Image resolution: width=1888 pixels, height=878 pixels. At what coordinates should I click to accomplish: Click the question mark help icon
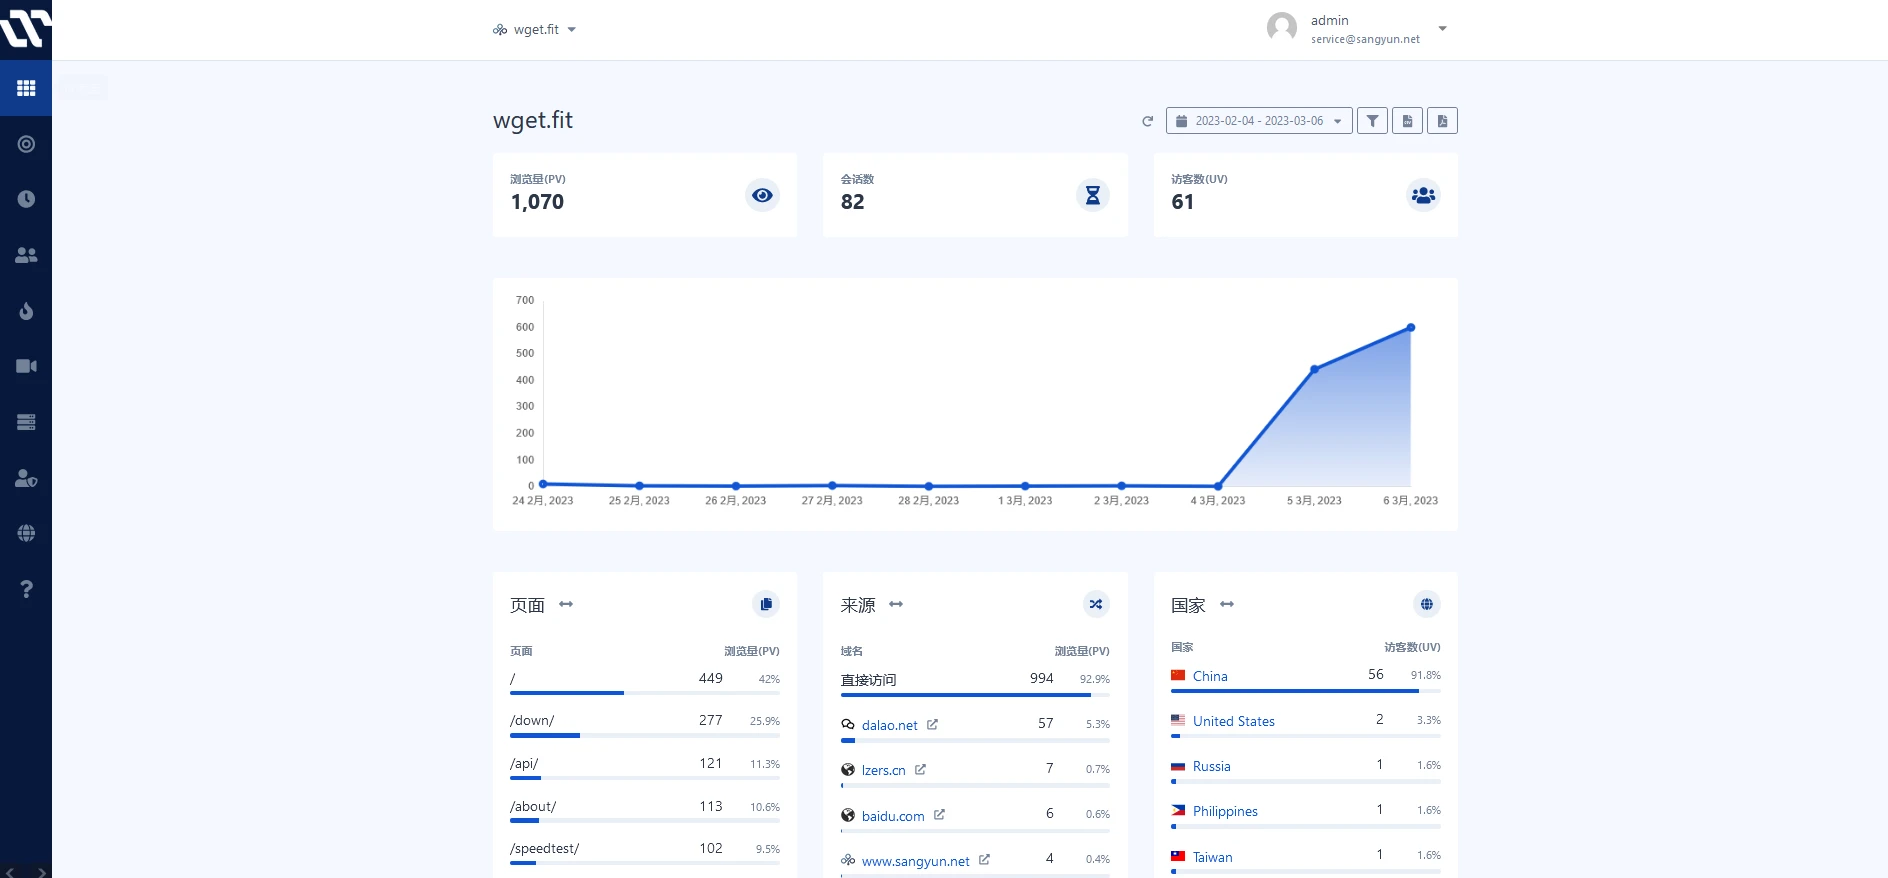coord(26,589)
